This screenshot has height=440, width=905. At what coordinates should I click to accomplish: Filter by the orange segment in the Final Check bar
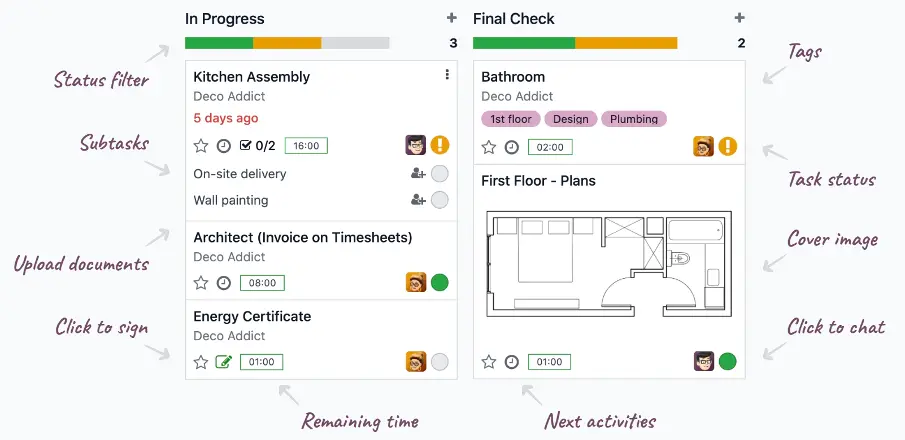(x=626, y=43)
